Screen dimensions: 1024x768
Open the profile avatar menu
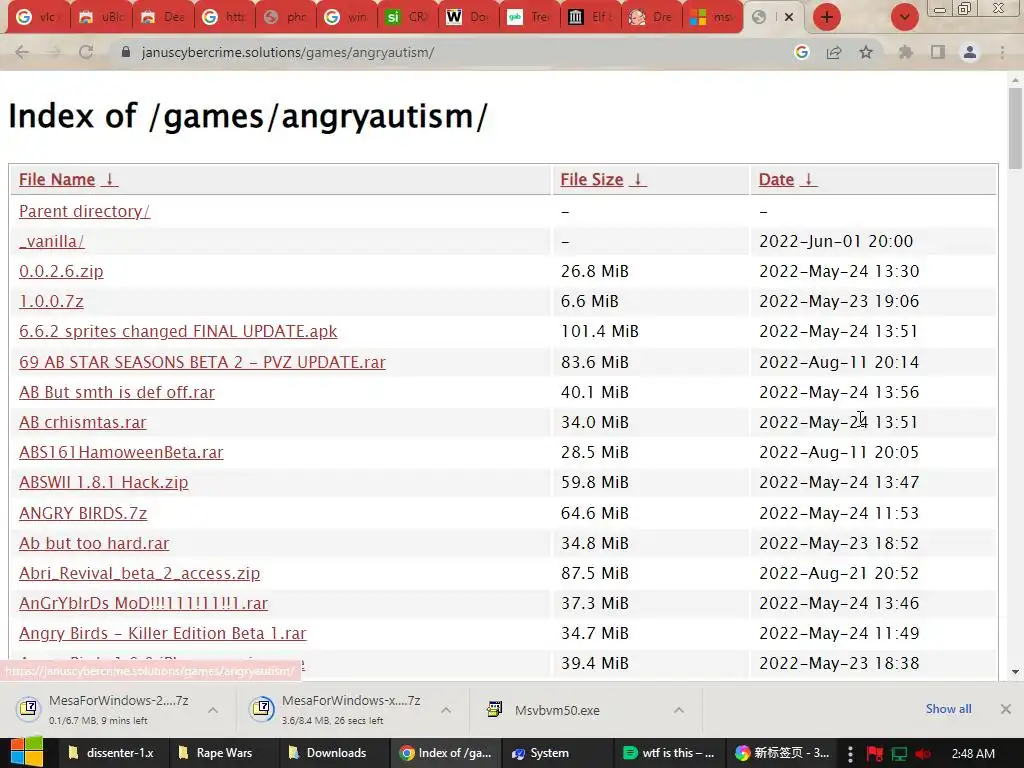pyautogui.click(x=970, y=52)
